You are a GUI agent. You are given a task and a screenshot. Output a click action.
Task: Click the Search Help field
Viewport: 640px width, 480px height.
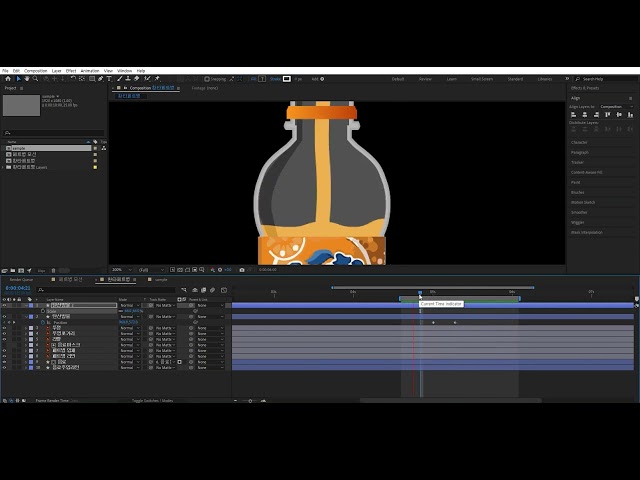pos(604,79)
